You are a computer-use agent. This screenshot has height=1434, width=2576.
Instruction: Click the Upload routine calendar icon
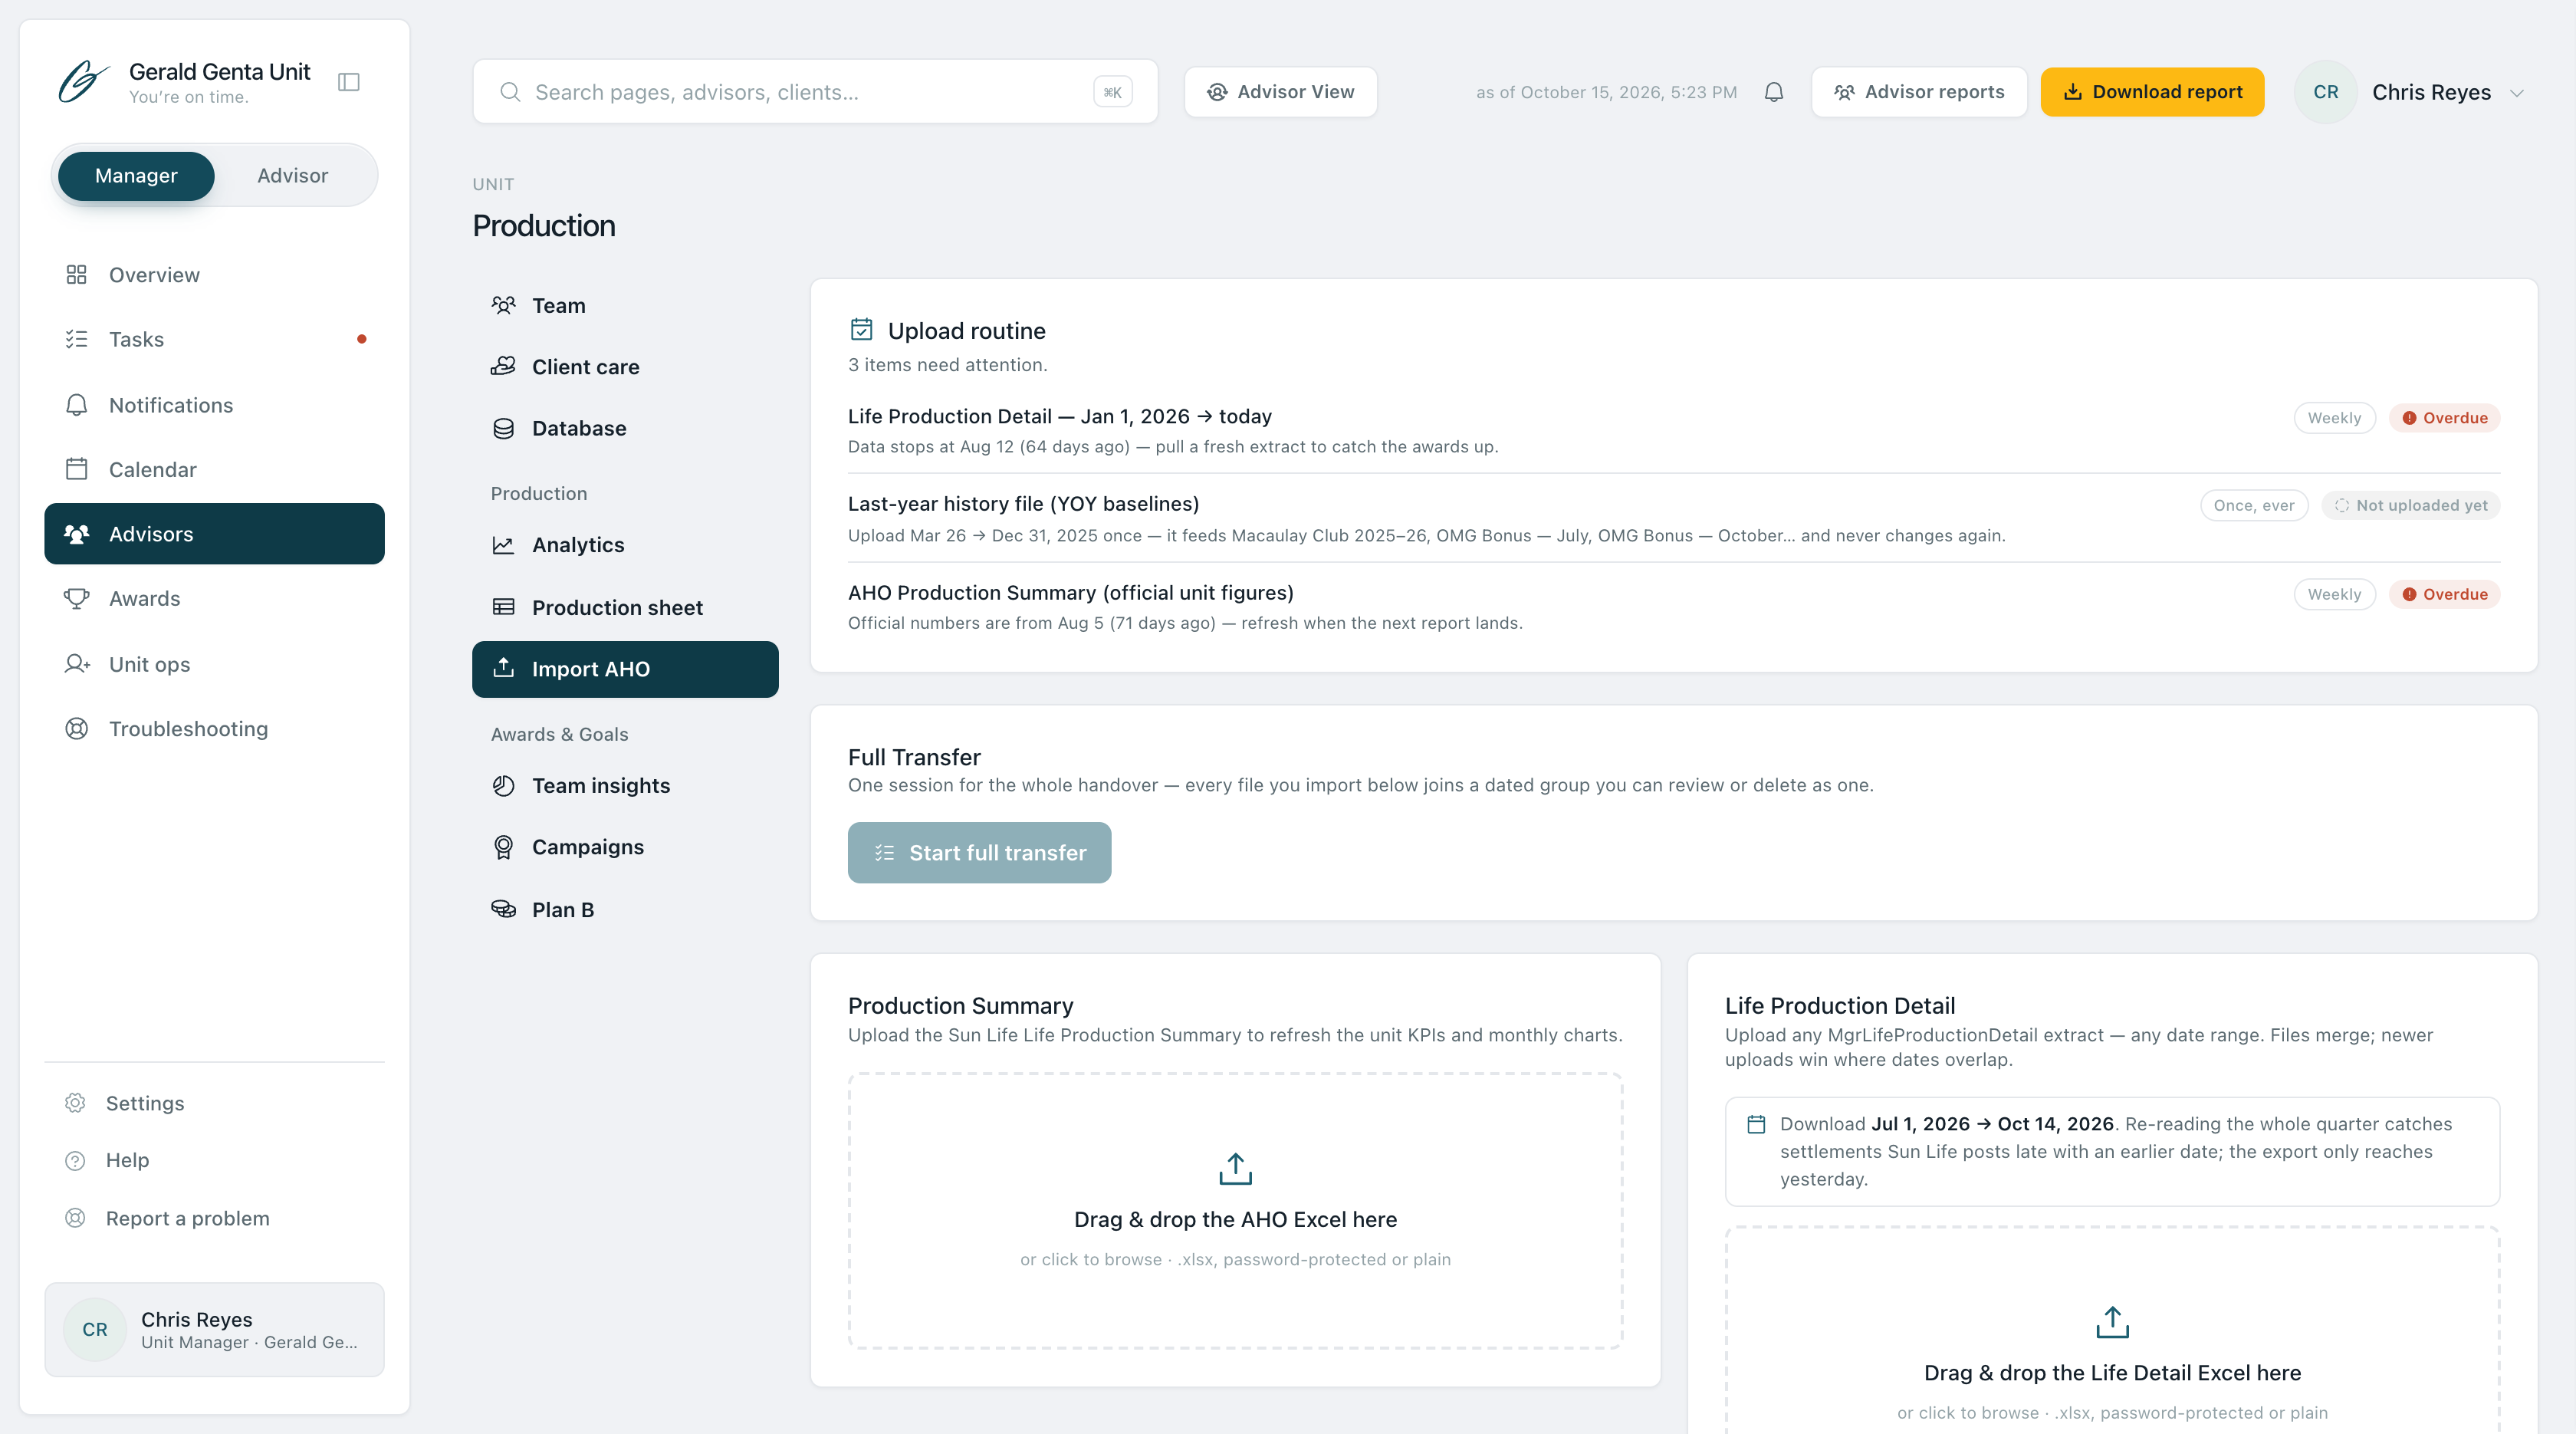click(x=861, y=329)
